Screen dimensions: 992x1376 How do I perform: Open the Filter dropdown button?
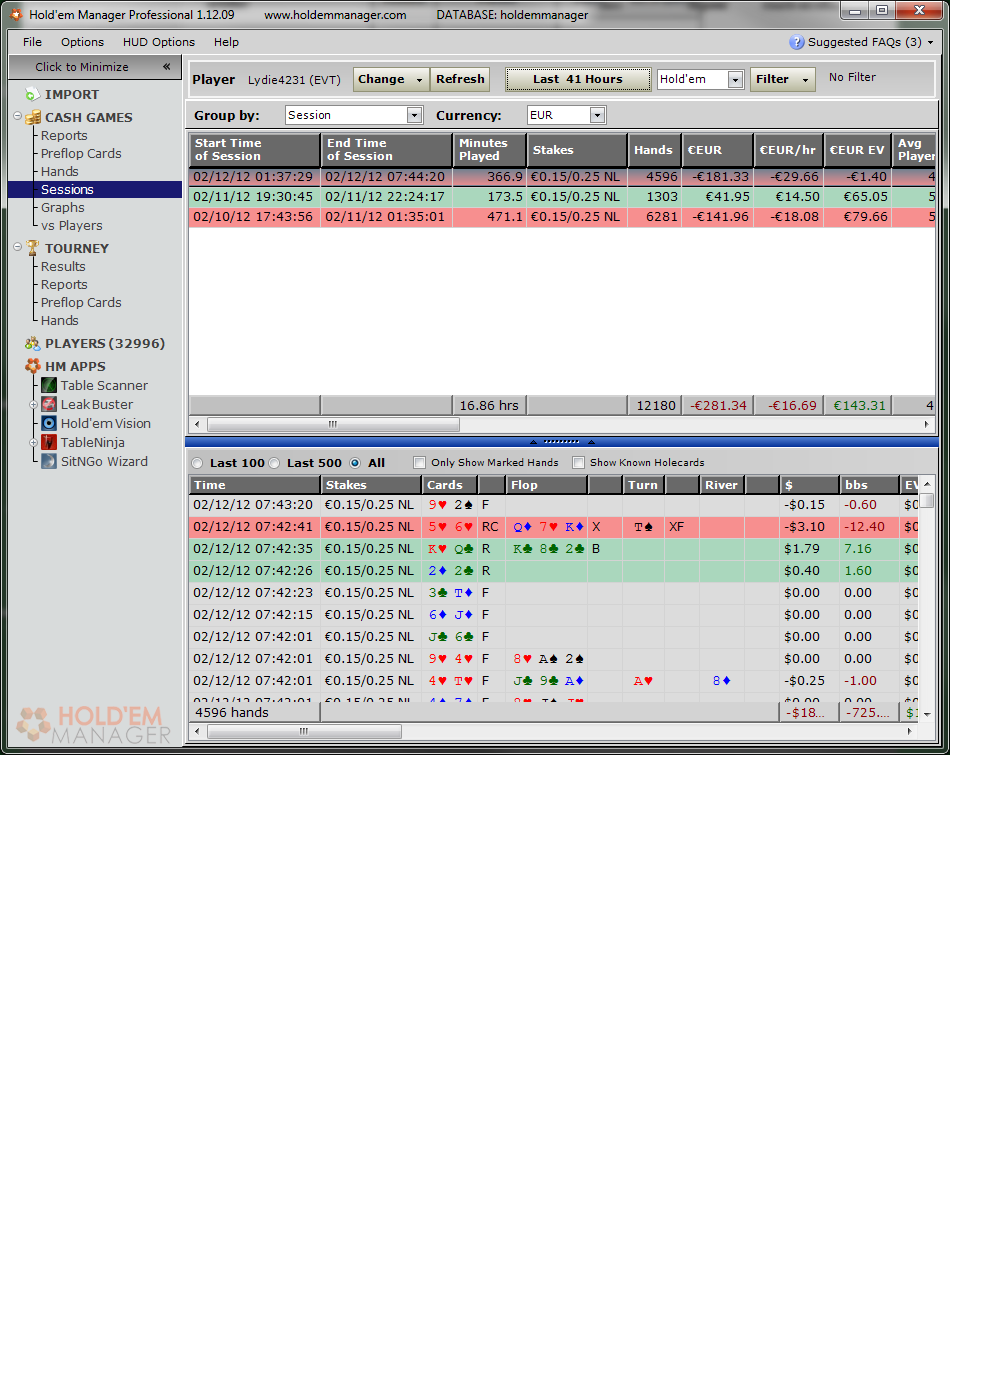click(782, 79)
